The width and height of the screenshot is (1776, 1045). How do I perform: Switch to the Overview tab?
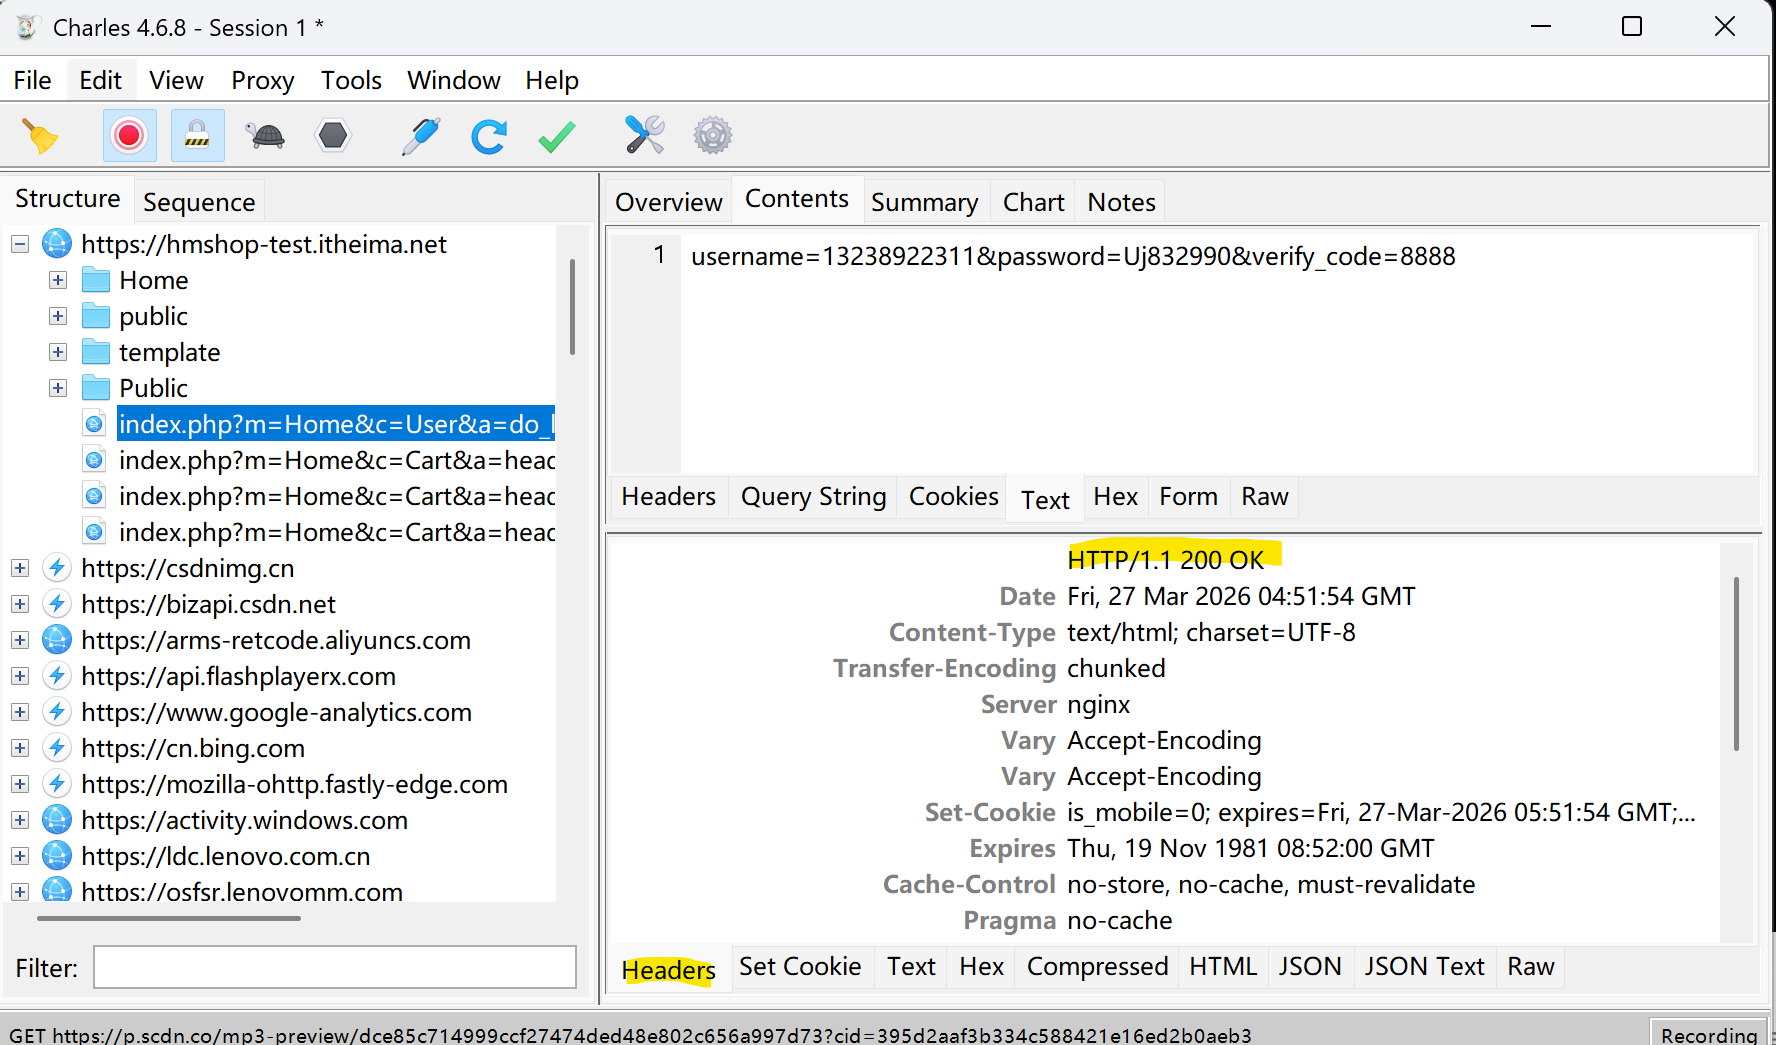[x=668, y=202]
